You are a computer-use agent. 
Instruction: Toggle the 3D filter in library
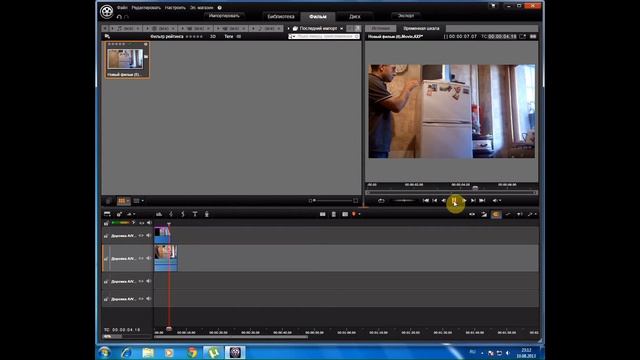(213, 36)
